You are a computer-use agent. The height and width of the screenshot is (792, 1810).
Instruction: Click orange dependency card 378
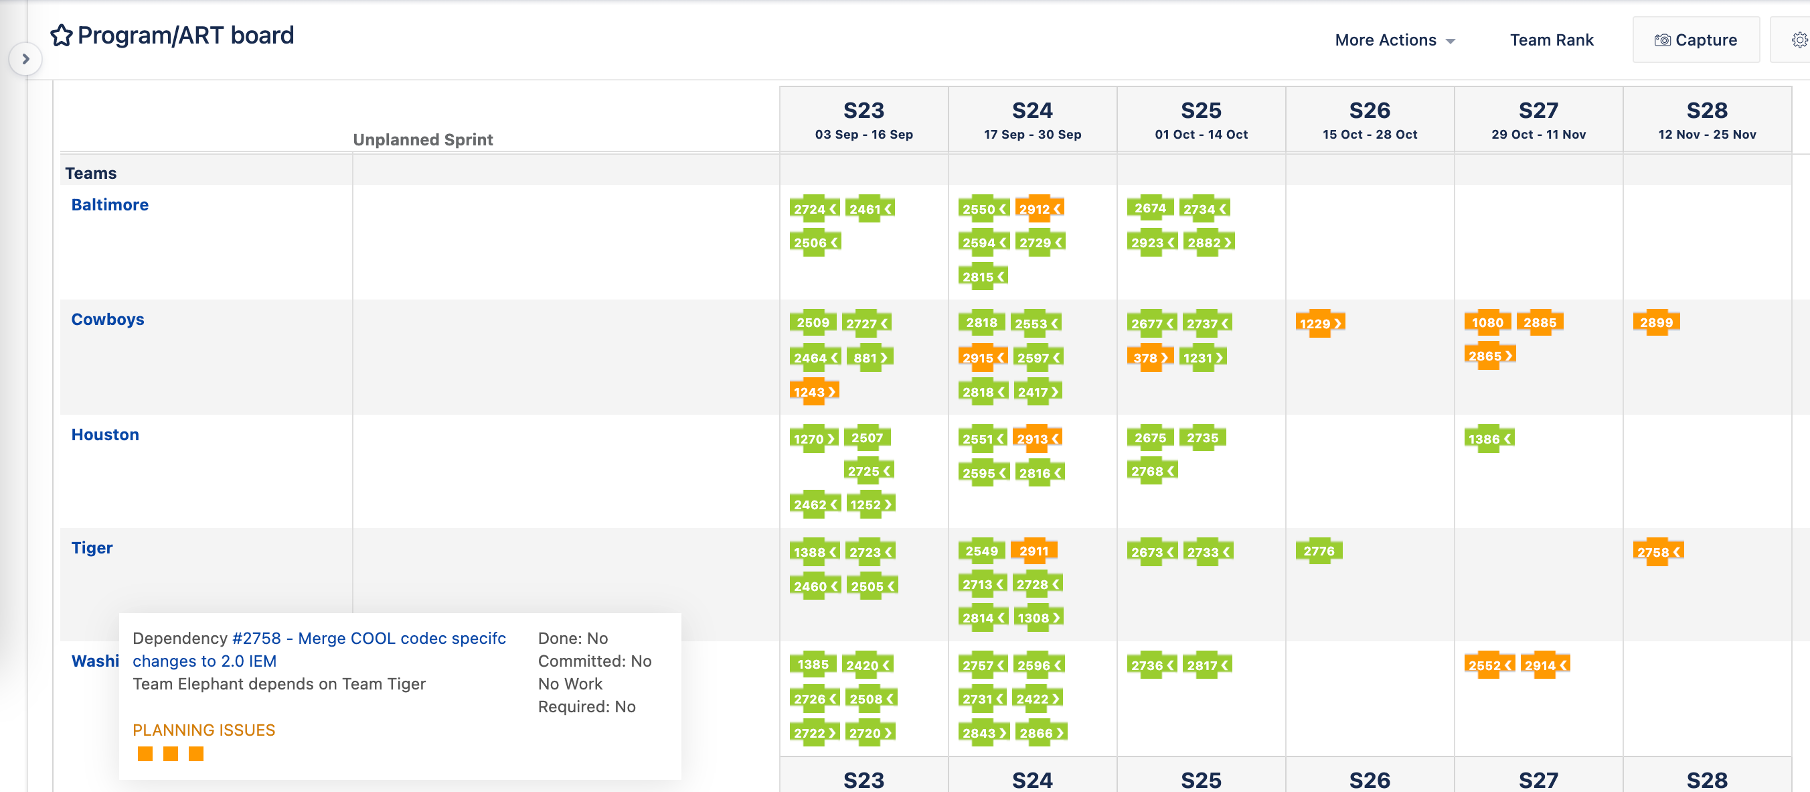1150,358
